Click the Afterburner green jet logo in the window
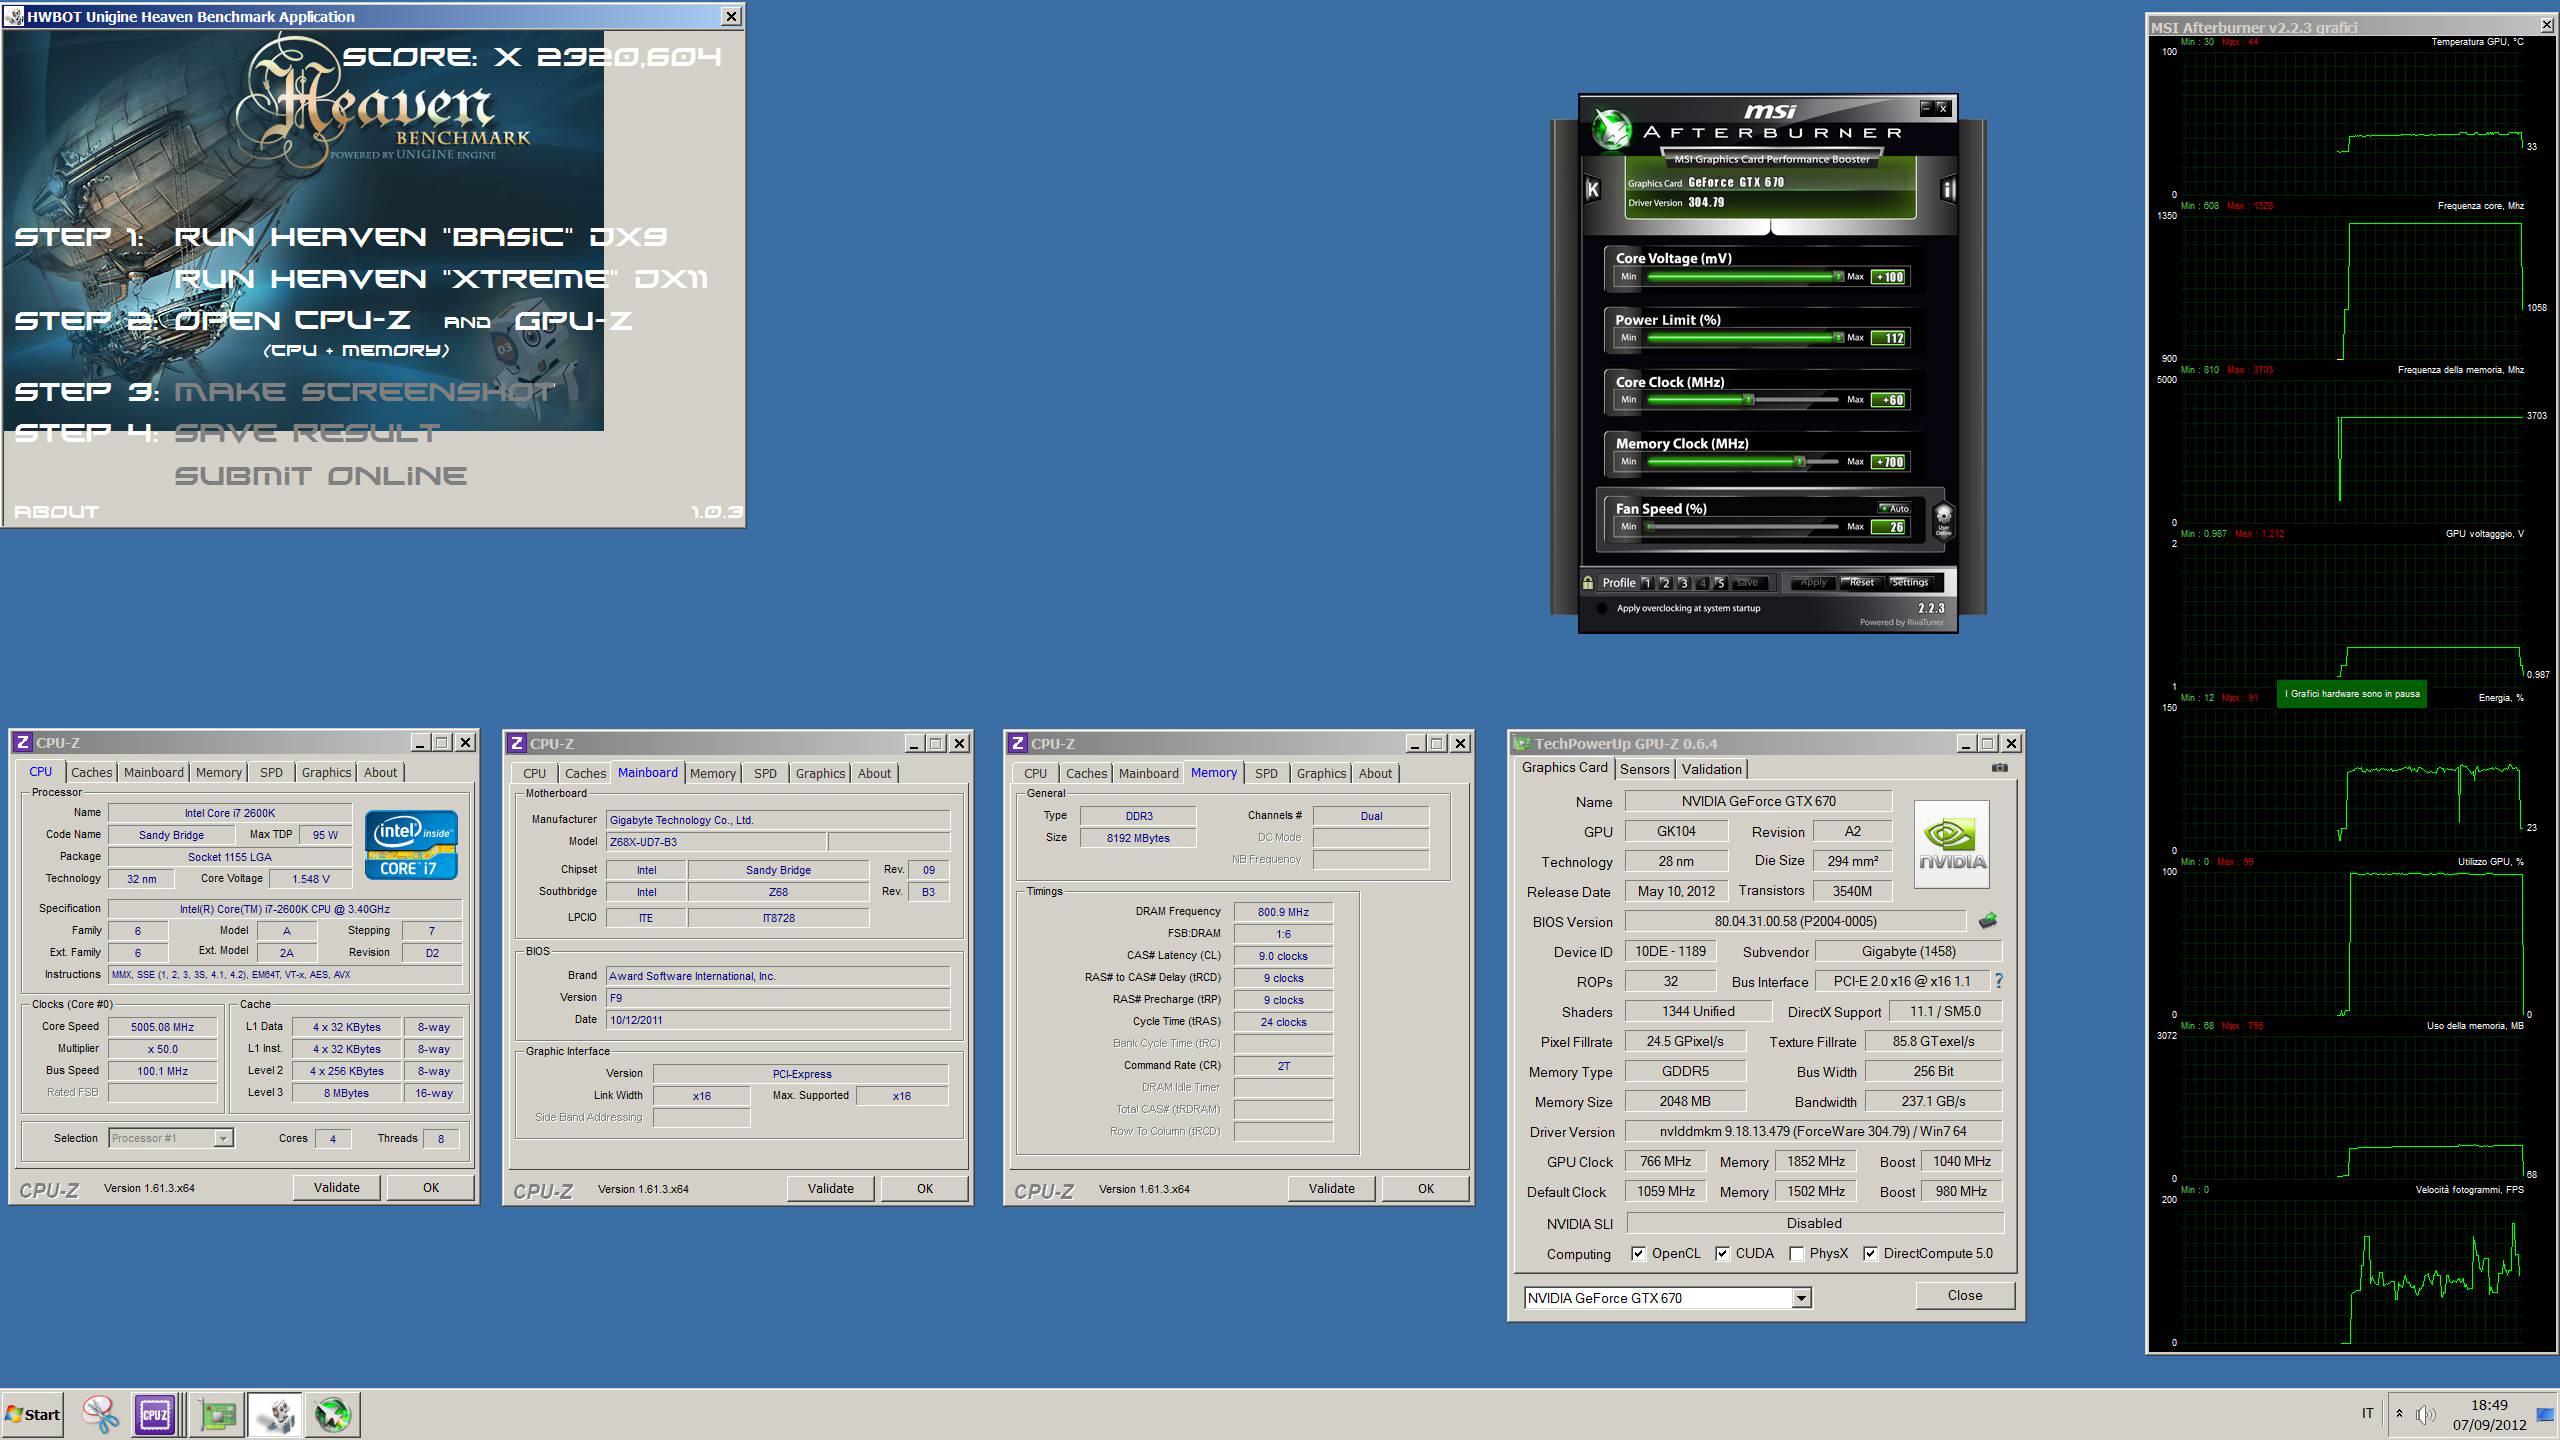 (x=1611, y=129)
